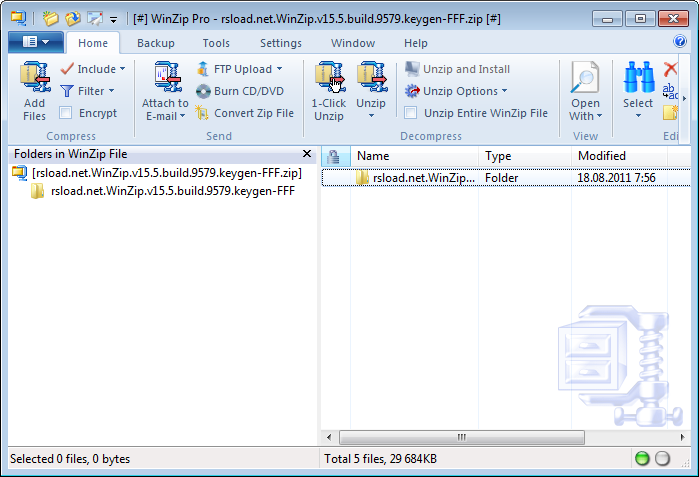Click Selected 0 files, 0 bytes status text
This screenshot has height=477, width=699.
click(70, 459)
